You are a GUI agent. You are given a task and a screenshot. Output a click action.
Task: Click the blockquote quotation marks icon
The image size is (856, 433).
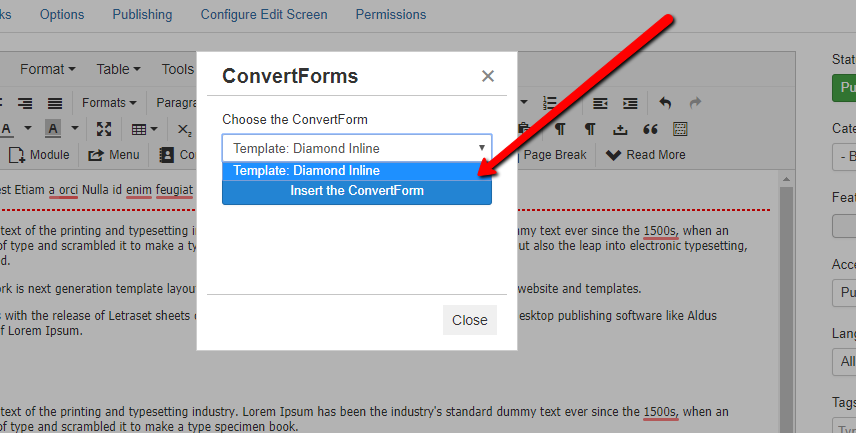tap(650, 129)
